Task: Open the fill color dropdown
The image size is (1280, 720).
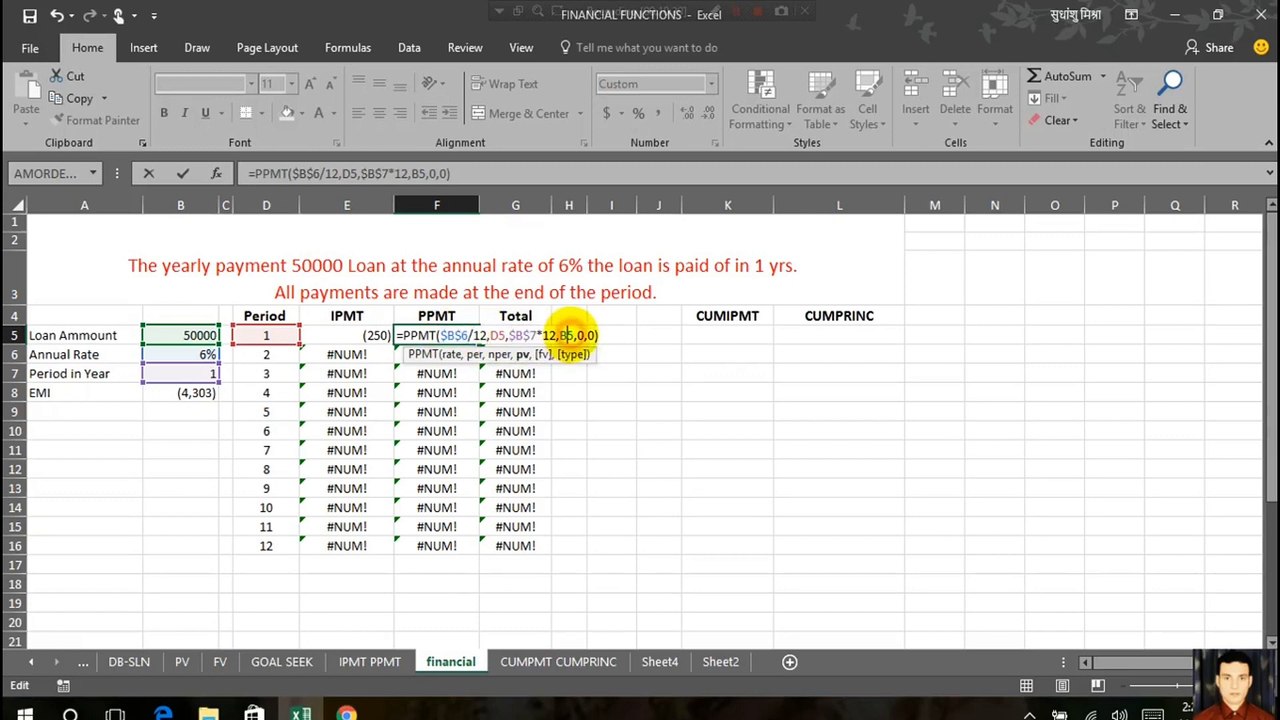Action: [303, 113]
